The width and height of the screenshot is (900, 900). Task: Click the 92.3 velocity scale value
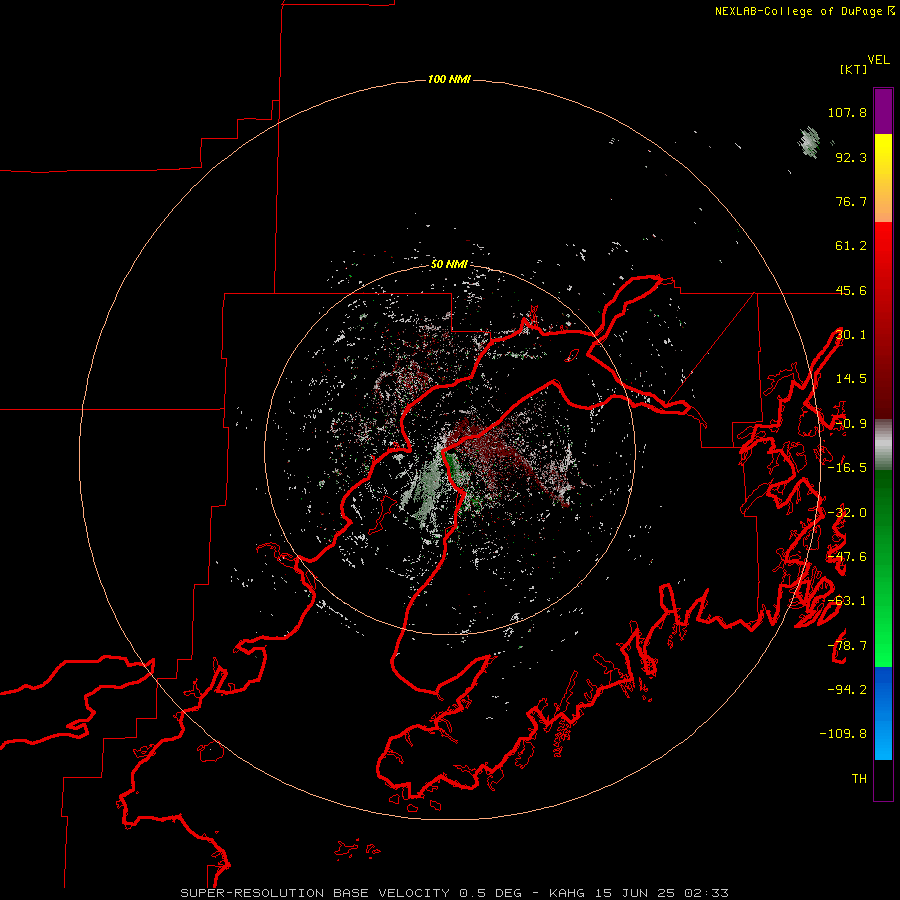[851, 157]
